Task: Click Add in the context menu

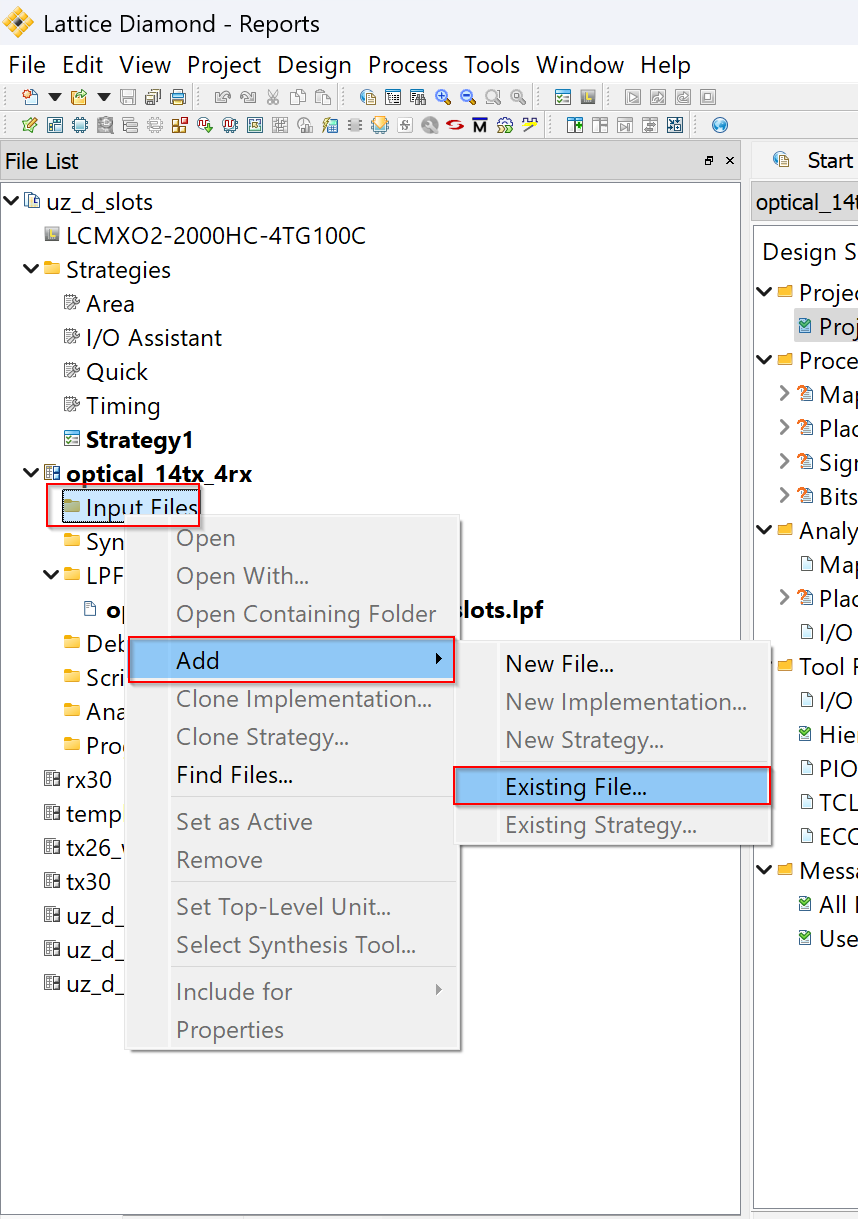Action: pos(291,660)
